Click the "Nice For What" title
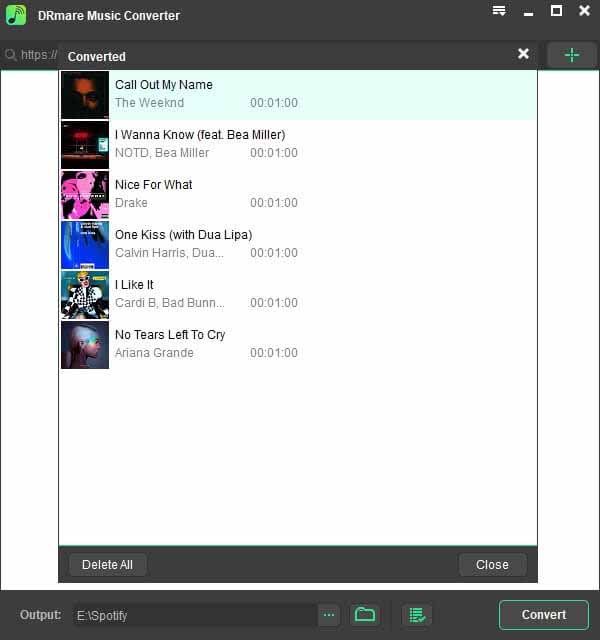This screenshot has height=640, width=600. (153, 185)
